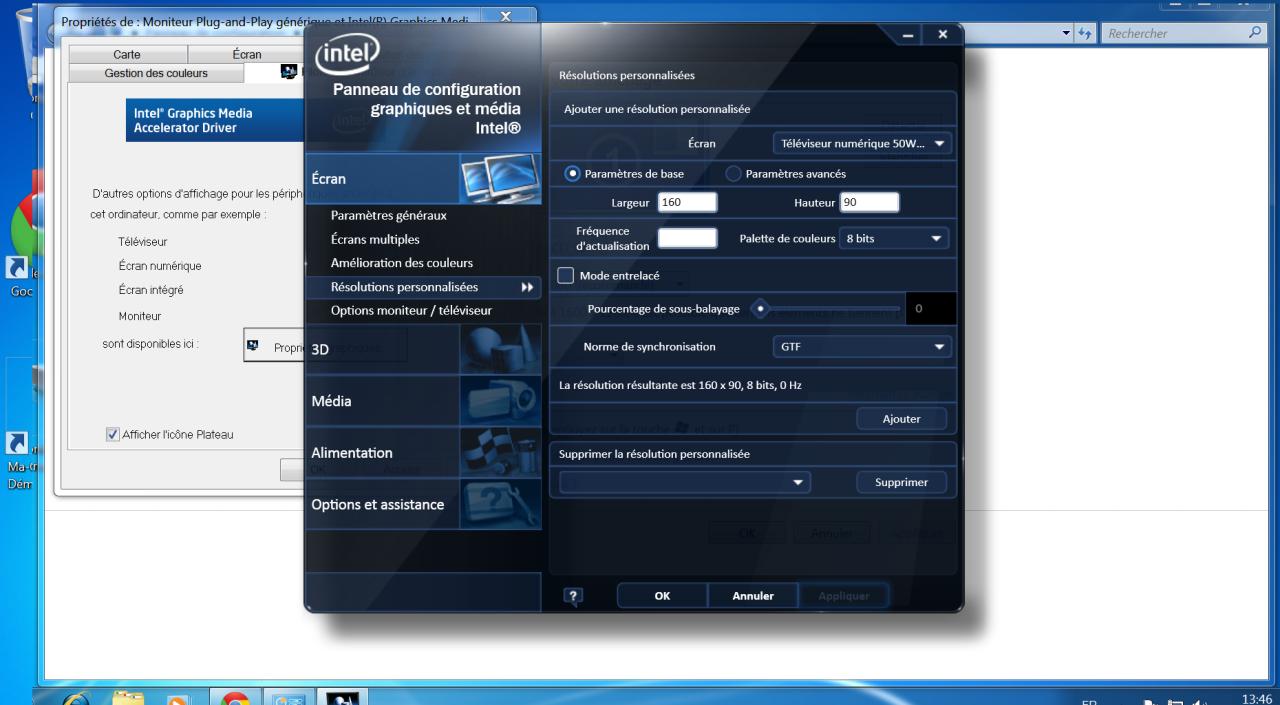
Task: Click the Ajouter button
Action: pos(901,419)
